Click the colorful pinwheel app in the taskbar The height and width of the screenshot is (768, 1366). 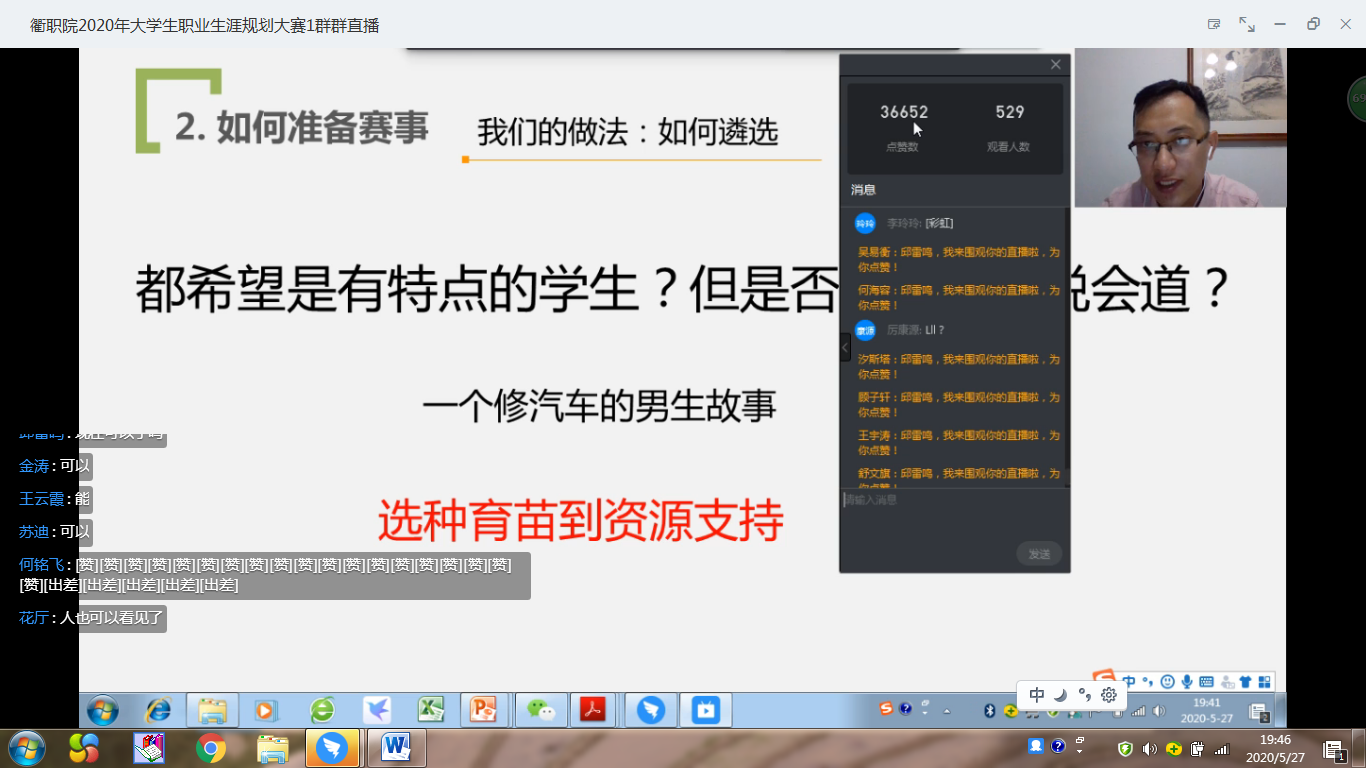coord(84,747)
